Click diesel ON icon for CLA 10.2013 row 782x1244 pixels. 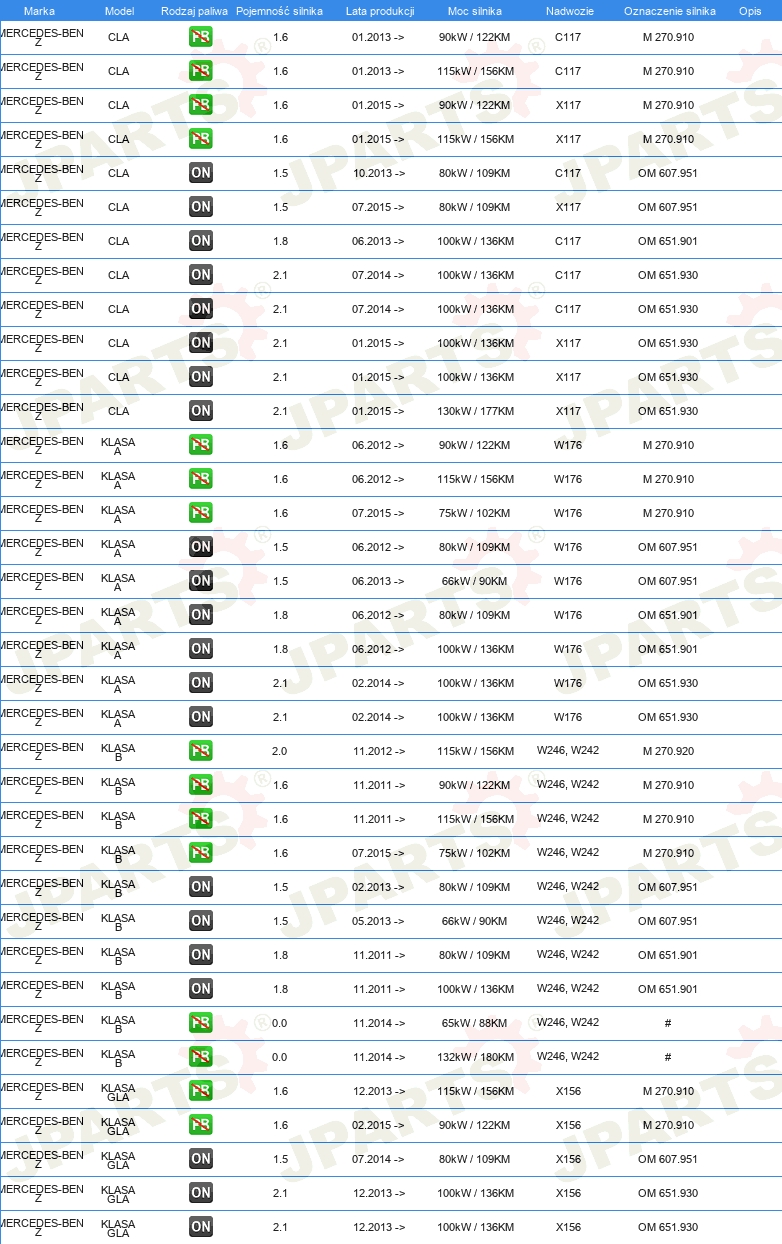pos(200,173)
